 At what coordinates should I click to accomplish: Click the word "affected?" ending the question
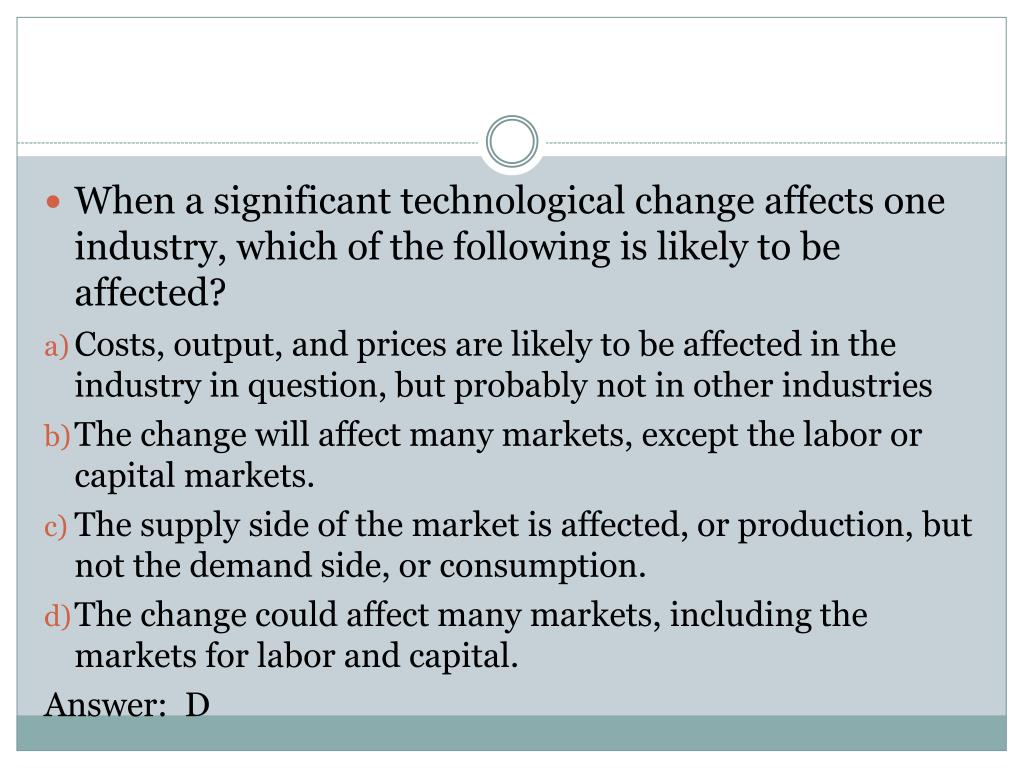coord(150,293)
